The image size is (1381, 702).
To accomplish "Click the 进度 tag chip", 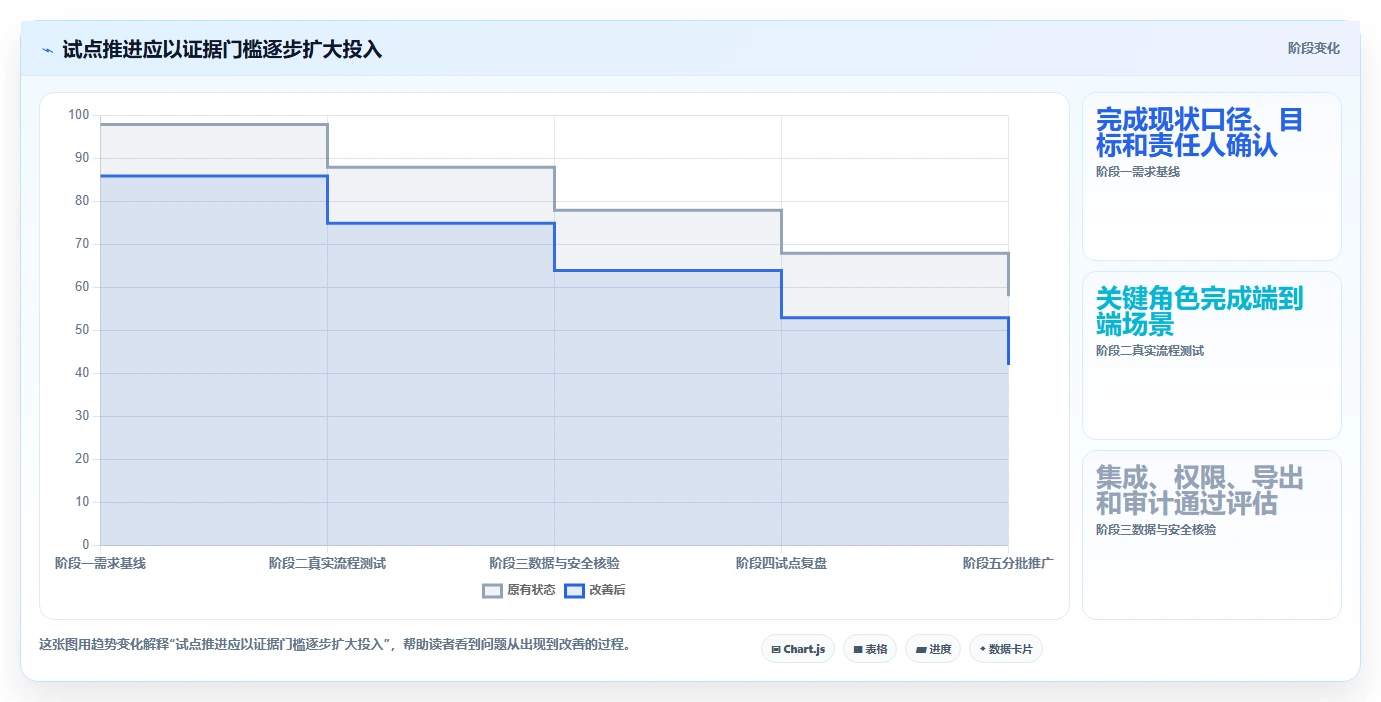I will [933, 649].
